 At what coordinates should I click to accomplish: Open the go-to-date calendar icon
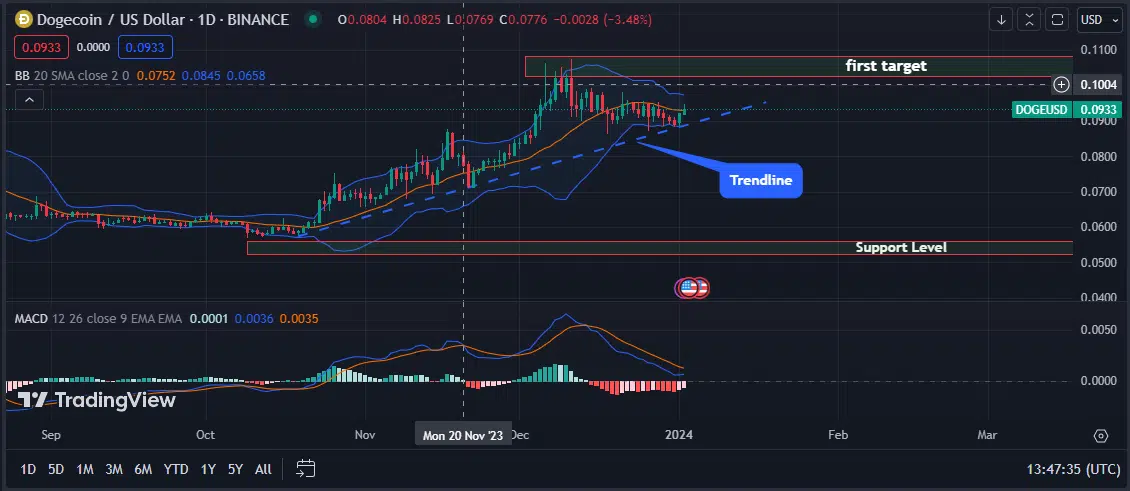coord(306,469)
